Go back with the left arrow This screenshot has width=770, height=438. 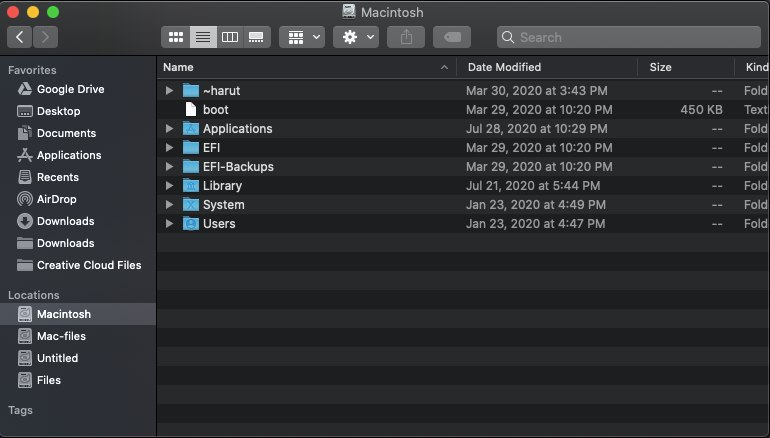pyautogui.click(x=20, y=37)
